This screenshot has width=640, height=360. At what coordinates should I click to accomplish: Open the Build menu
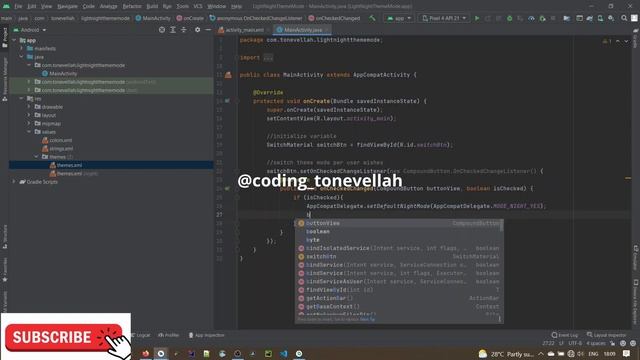coord(152,6)
